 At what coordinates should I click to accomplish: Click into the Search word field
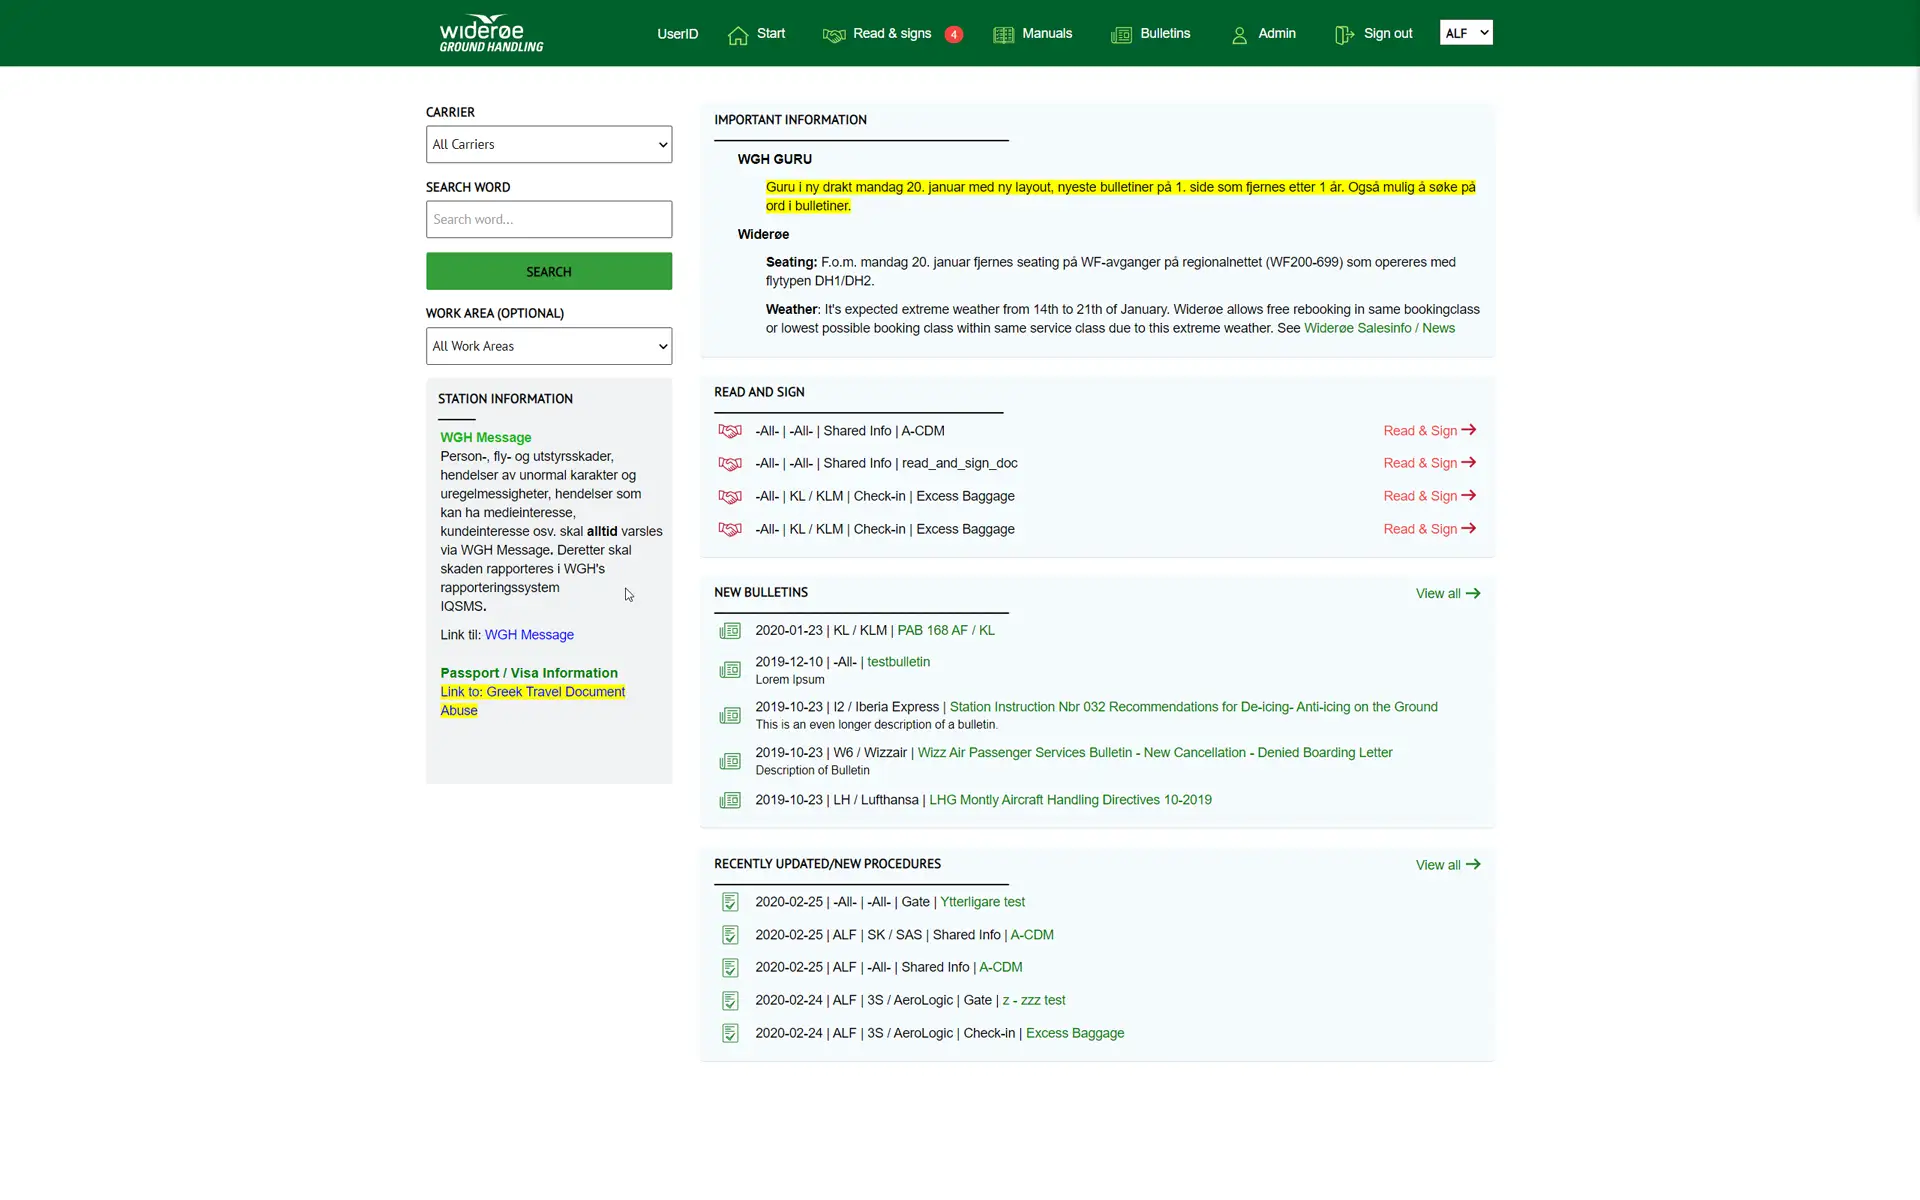(x=549, y=219)
